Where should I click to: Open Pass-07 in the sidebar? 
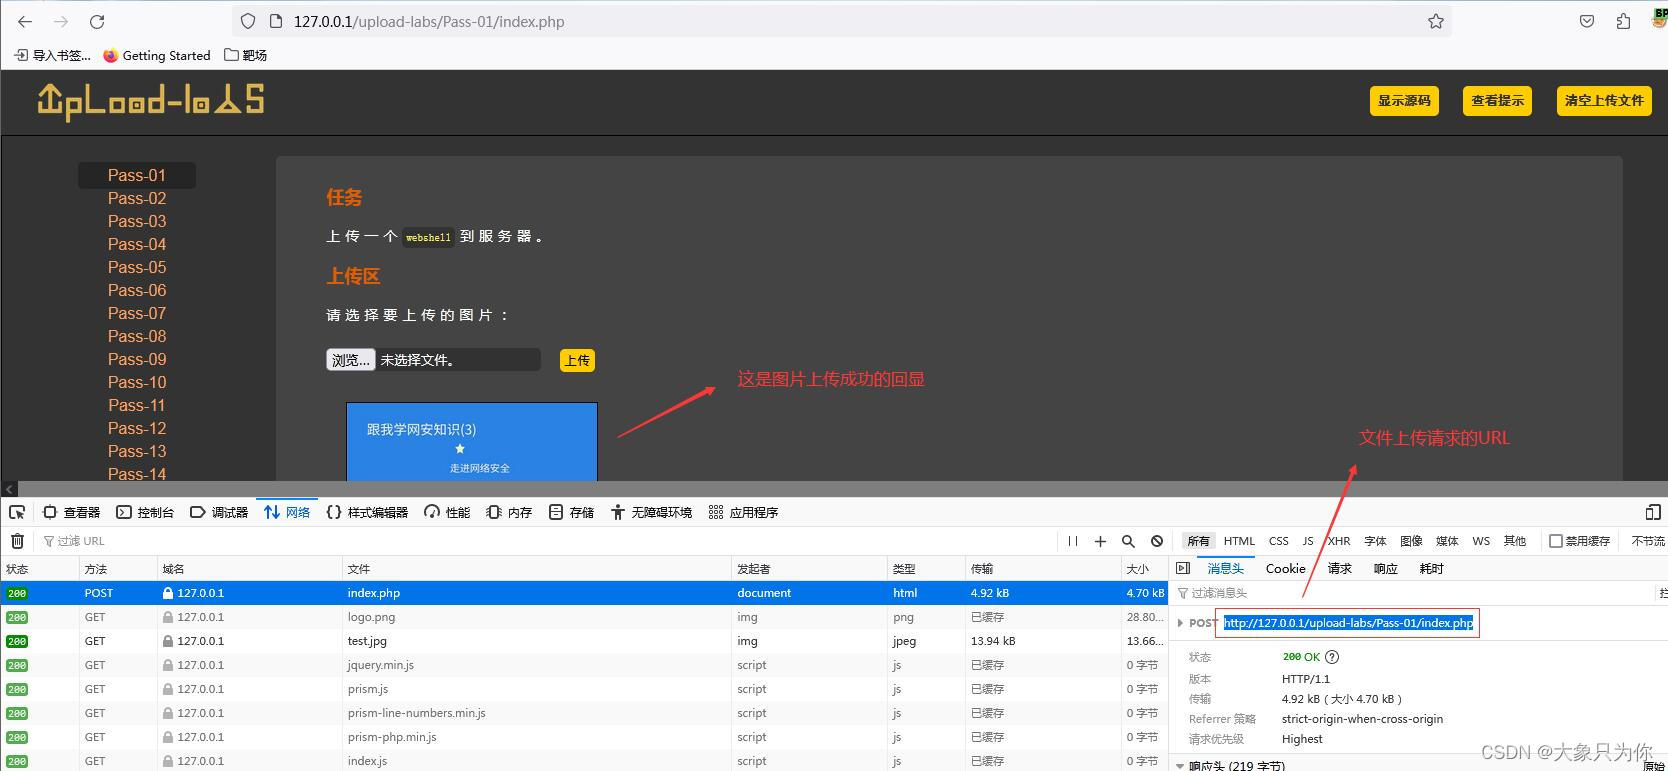click(137, 313)
